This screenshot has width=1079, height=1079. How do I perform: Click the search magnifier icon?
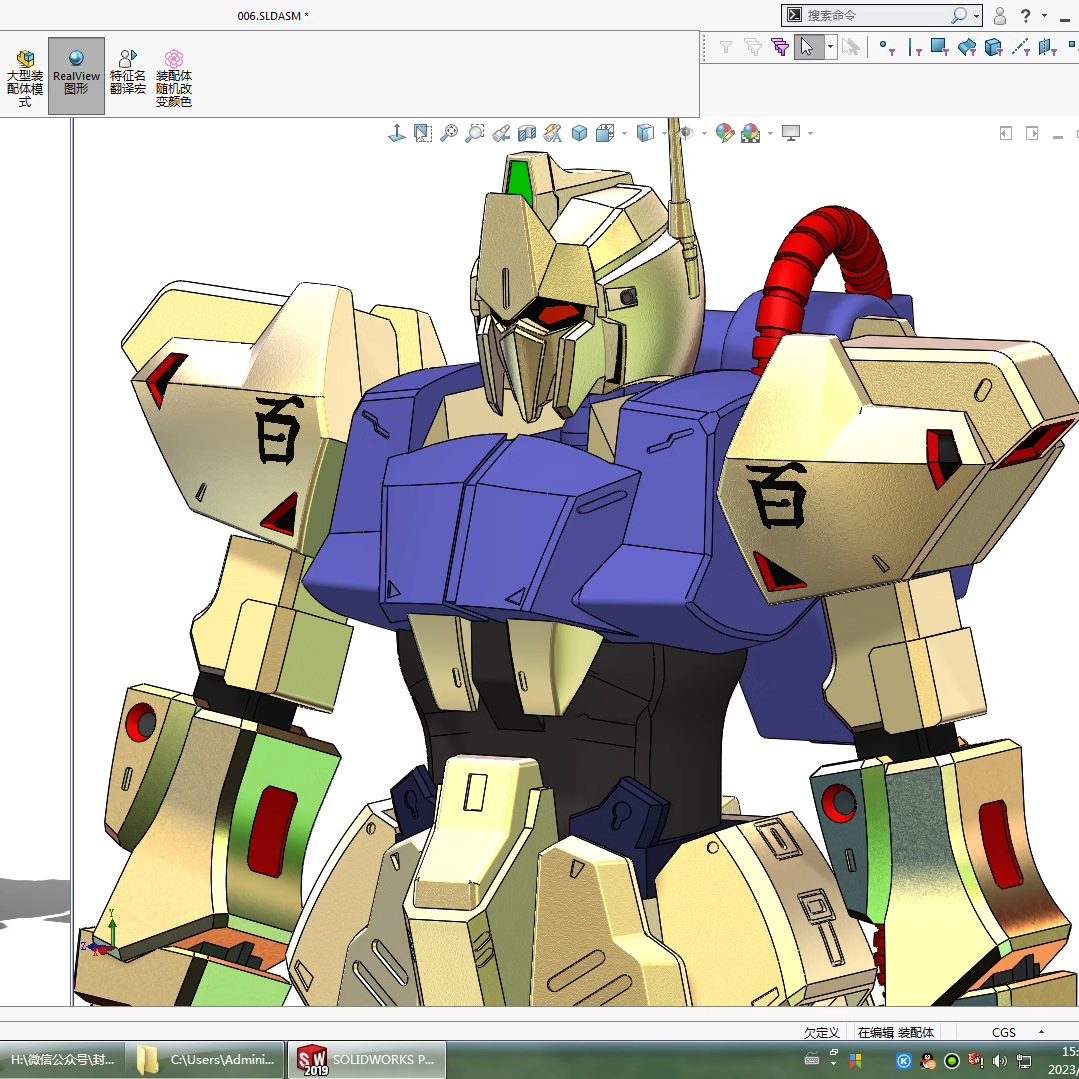tap(959, 15)
